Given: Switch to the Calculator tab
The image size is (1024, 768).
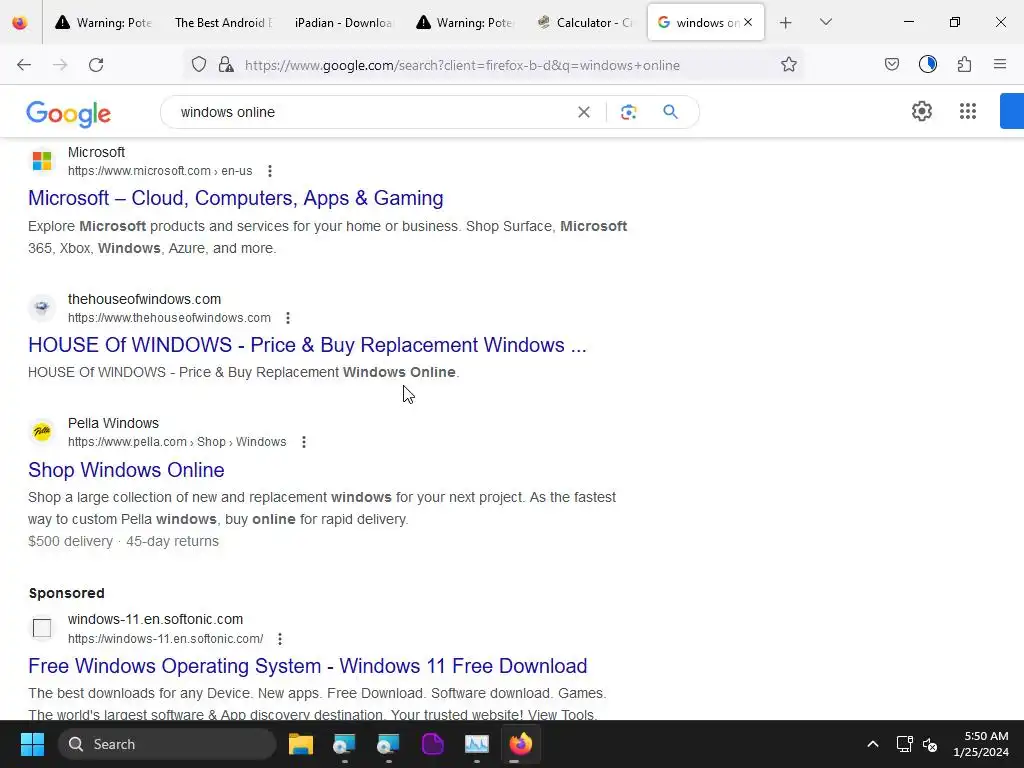Looking at the screenshot, I should point(585,23).
